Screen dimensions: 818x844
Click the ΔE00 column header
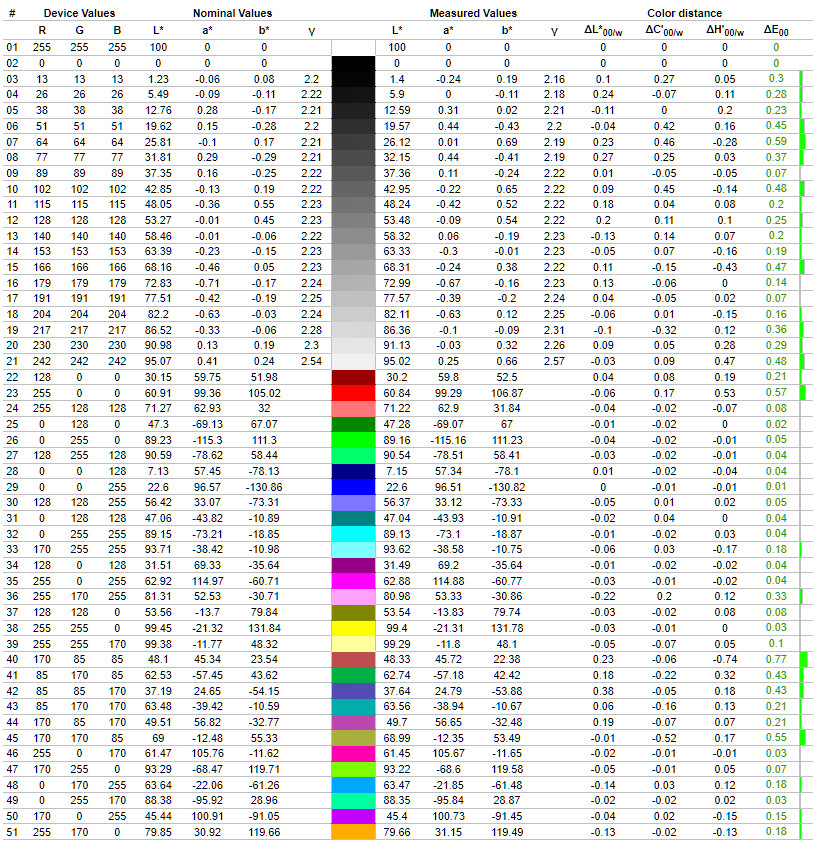pos(776,31)
